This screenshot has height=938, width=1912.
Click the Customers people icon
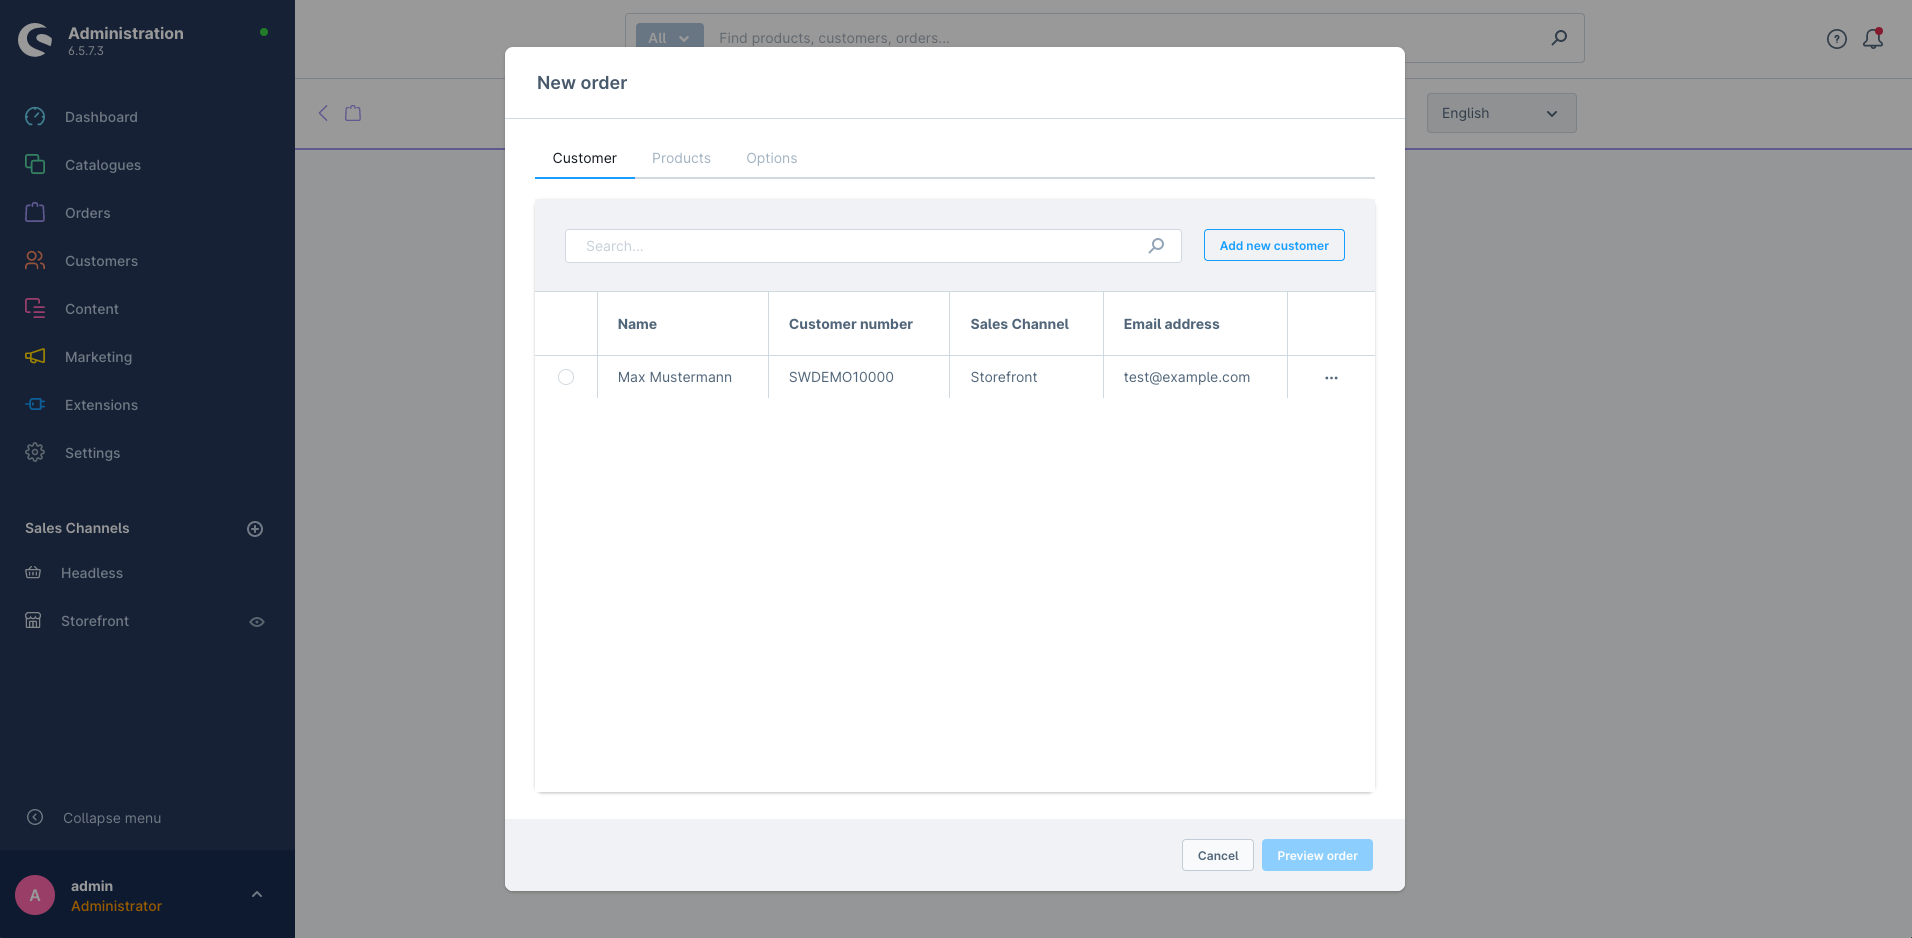35,260
